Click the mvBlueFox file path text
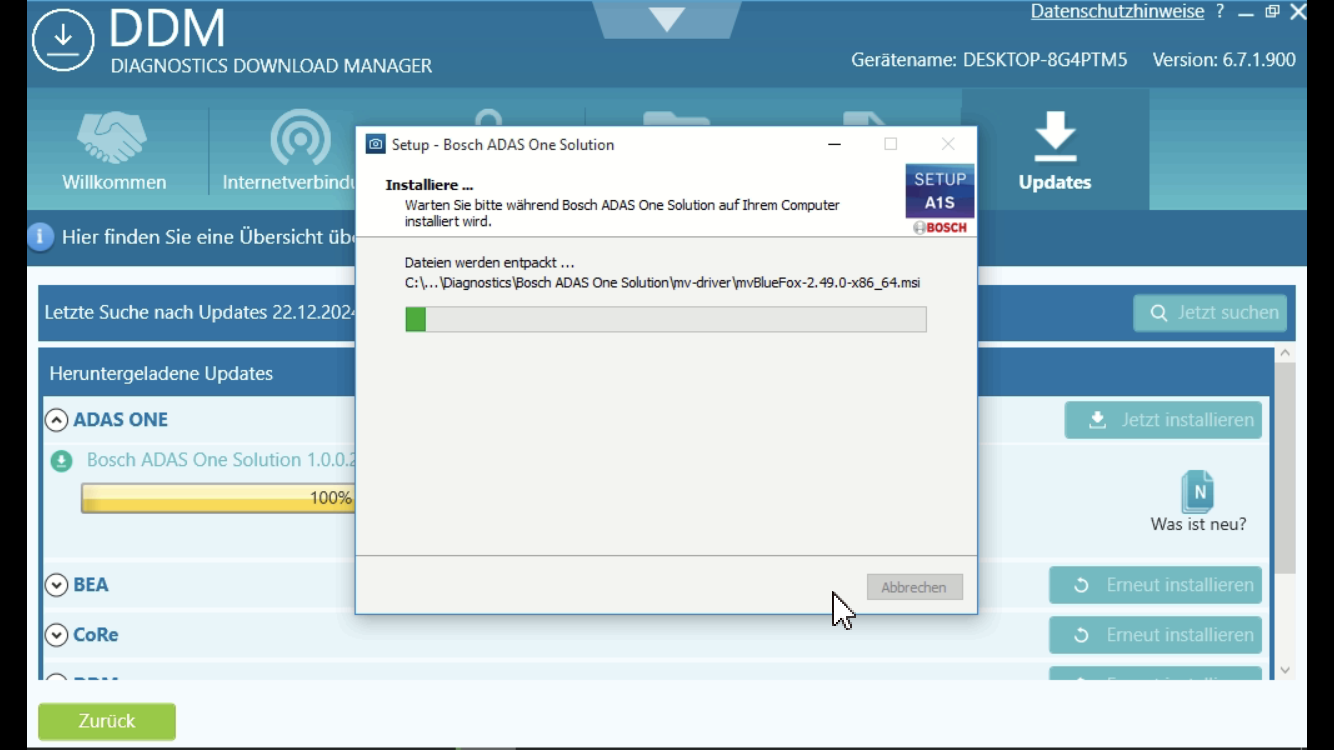 (662, 283)
